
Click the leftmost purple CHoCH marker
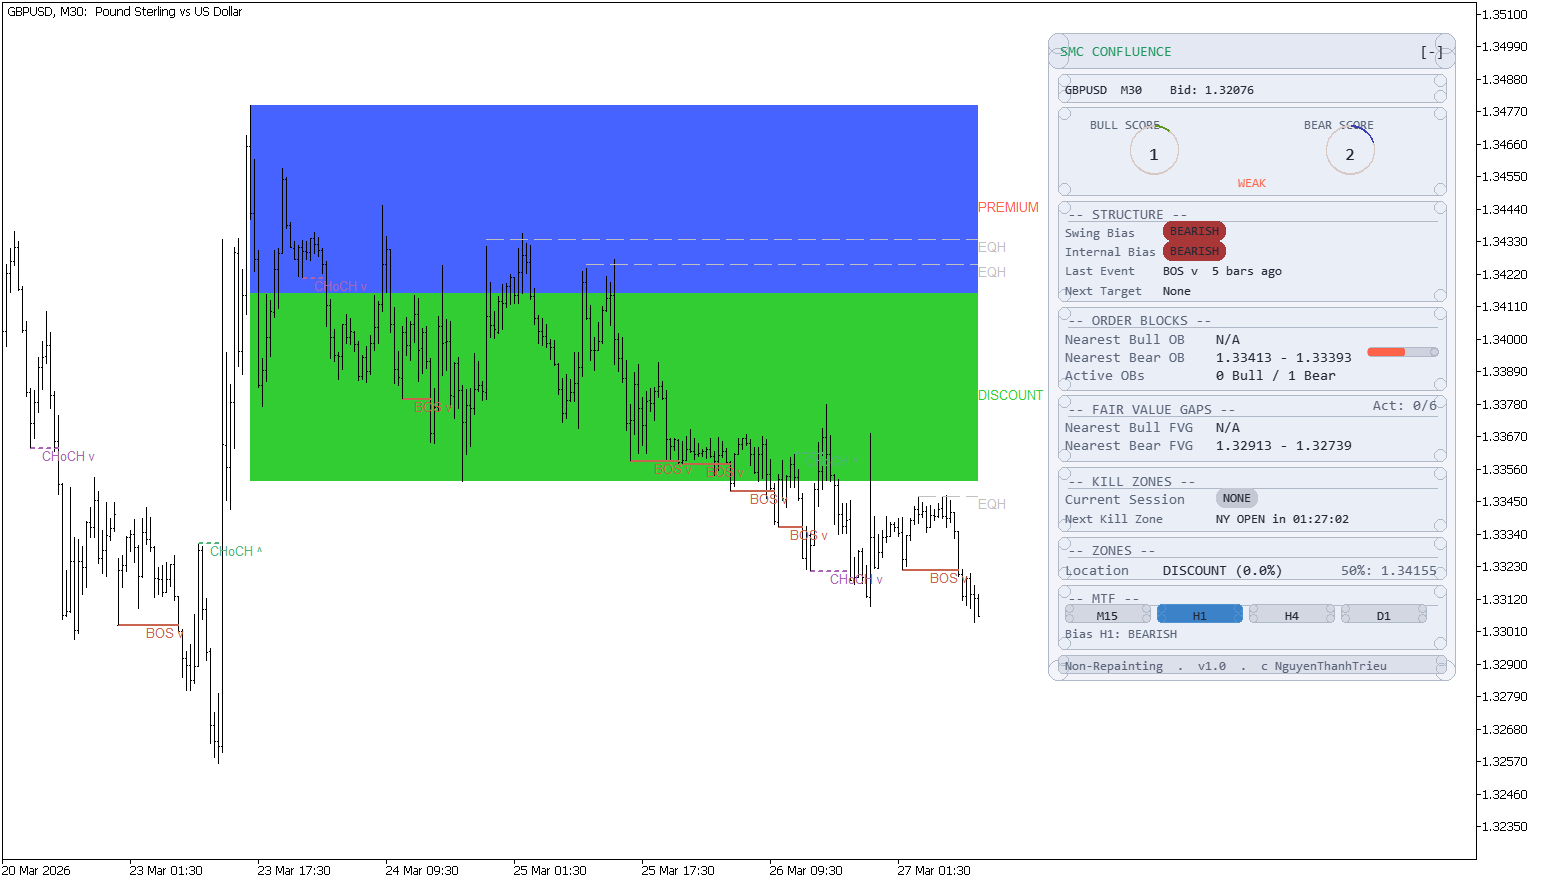click(x=68, y=456)
